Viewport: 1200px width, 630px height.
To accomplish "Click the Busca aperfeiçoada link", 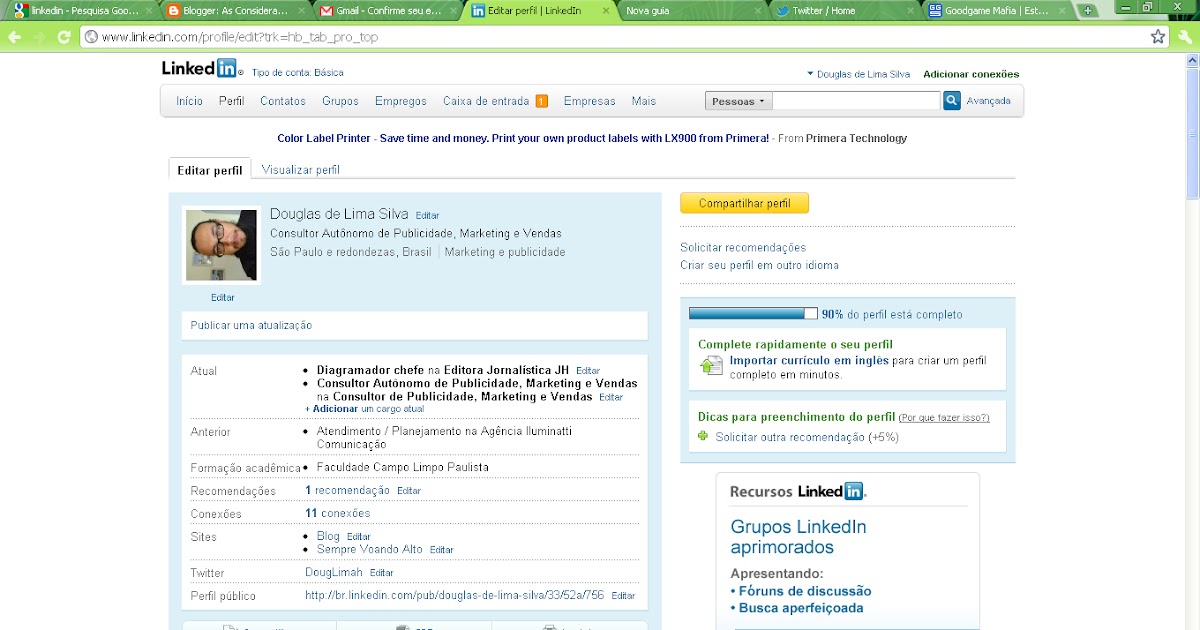I will pos(801,608).
